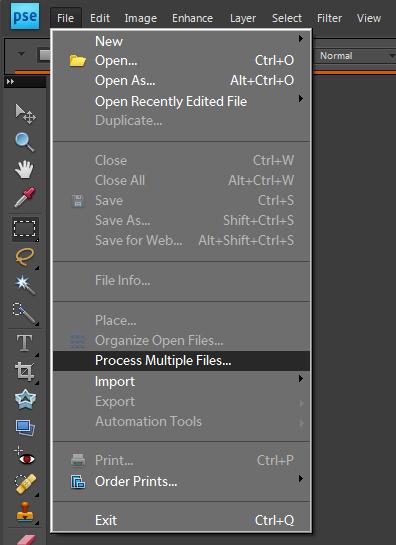Open the Image menu
This screenshot has width=396, height=545.
(x=140, y=18)
